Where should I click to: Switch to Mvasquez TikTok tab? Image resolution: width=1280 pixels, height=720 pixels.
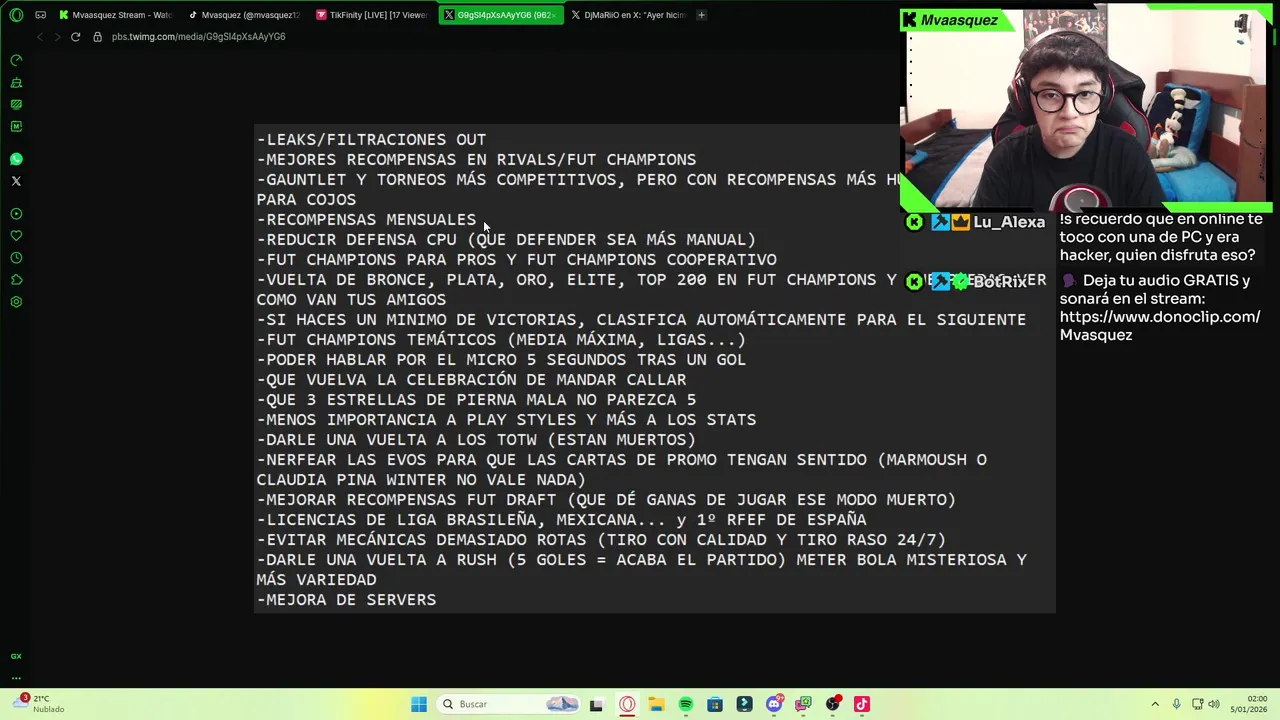tap(243, 15)
